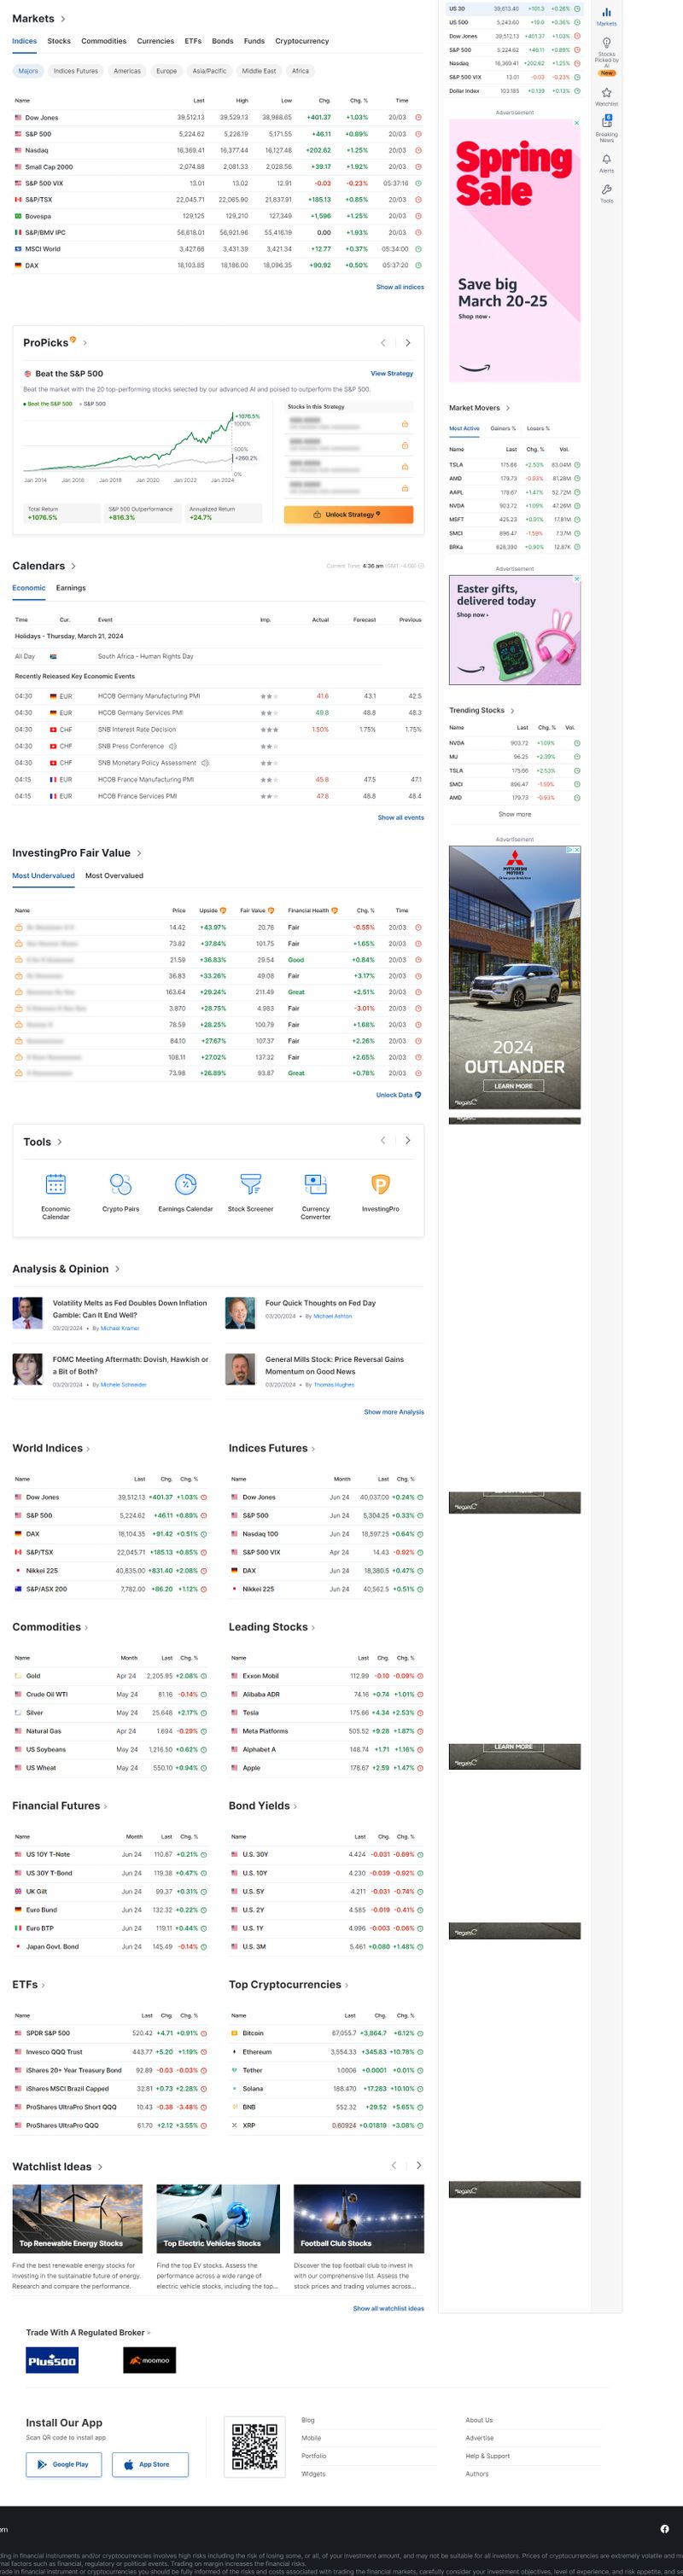Screen dimensions: 683x2576
Task: Select the 'Small Cap 2000' index row
Action: coord(218,167)
